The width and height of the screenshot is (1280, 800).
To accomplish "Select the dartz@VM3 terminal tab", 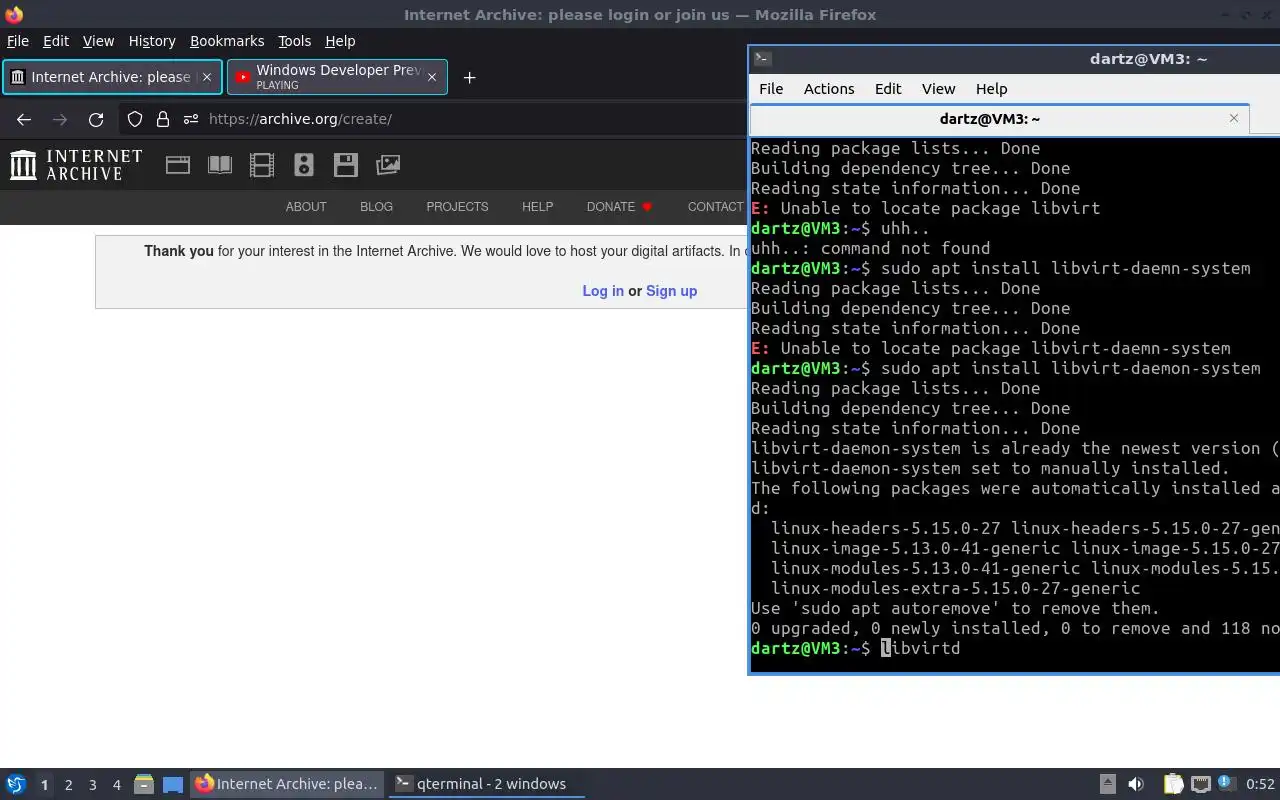I will tap(1000, 119).
